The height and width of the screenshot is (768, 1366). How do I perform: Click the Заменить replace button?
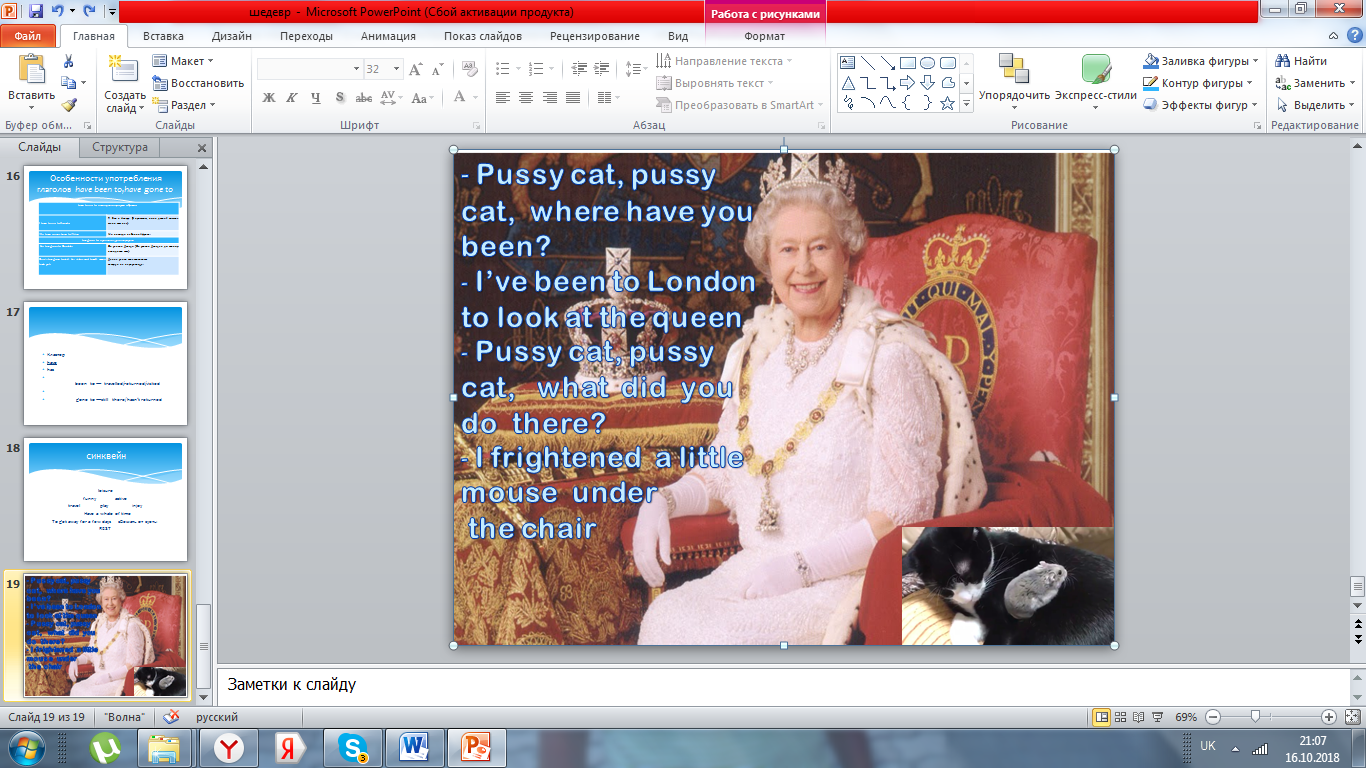[1315, 83]
